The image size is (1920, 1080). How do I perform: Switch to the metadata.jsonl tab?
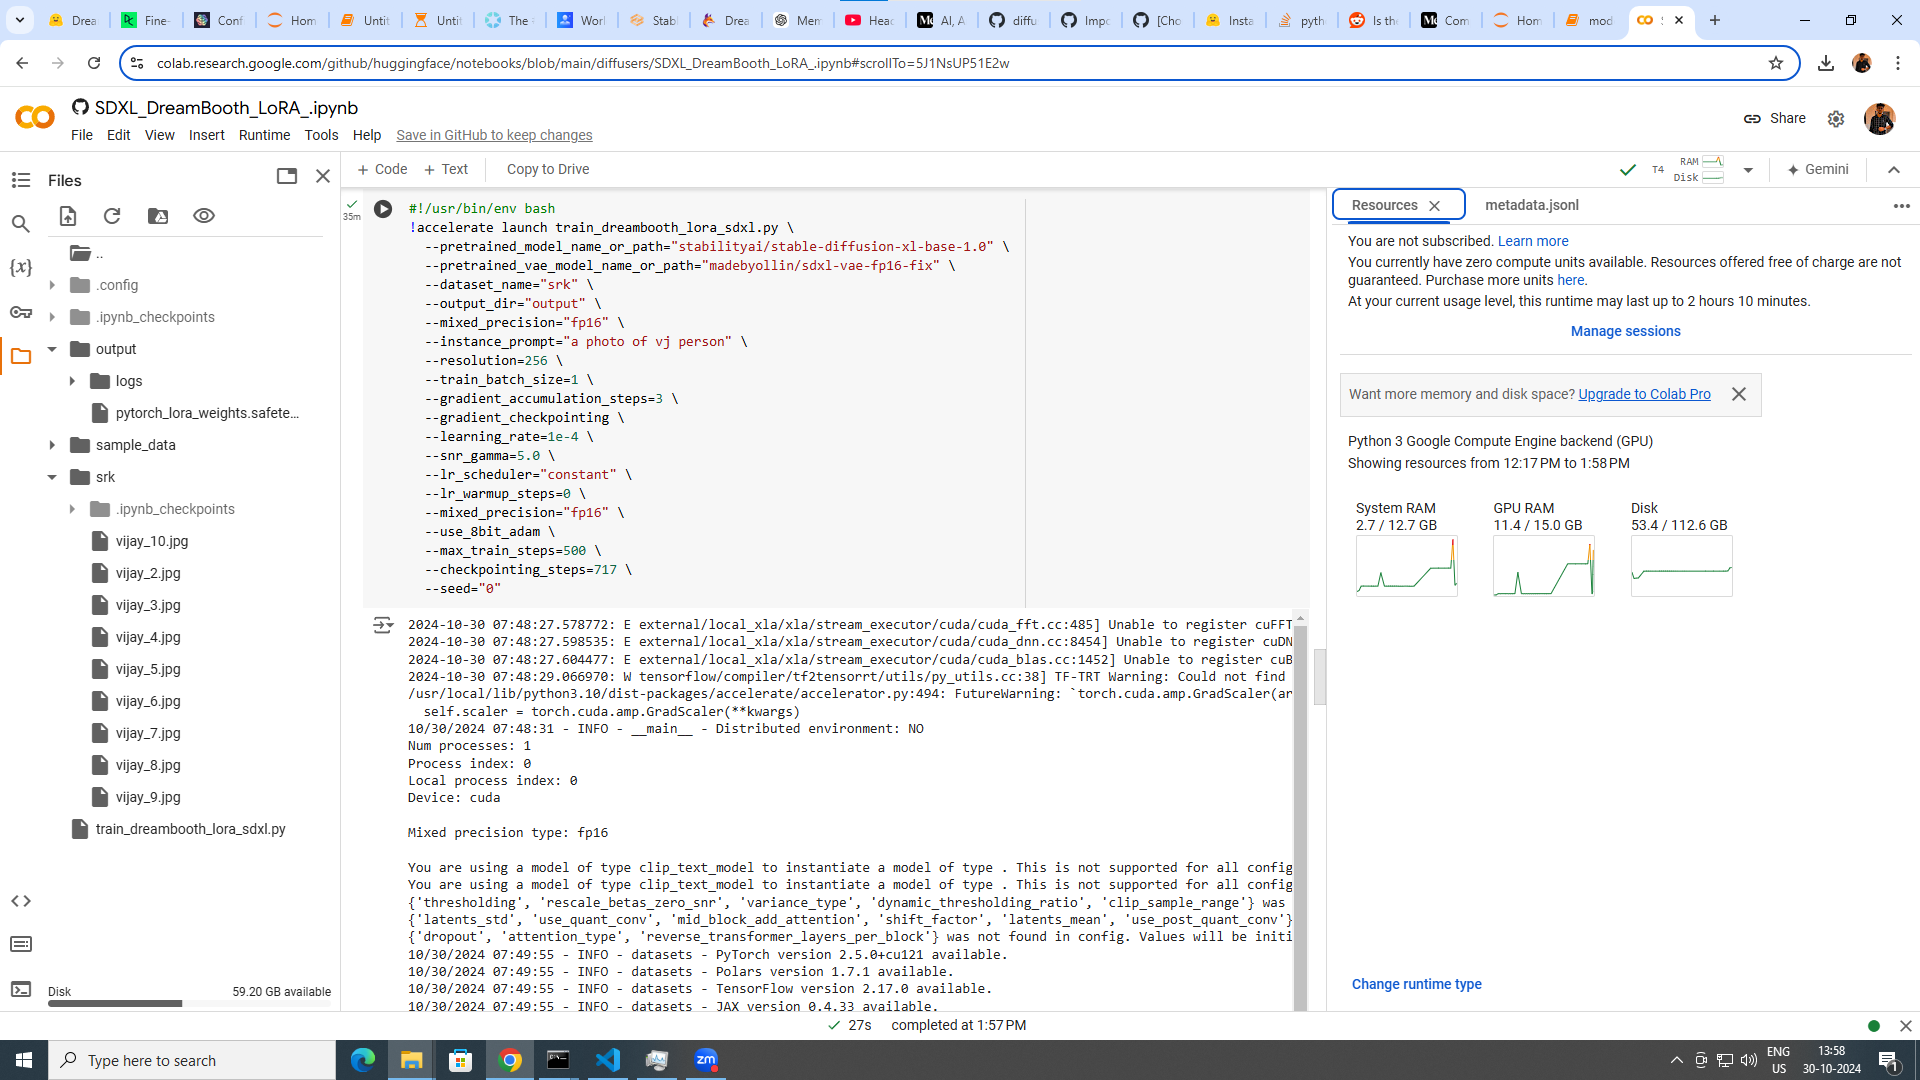click(x=1531, y=205)
